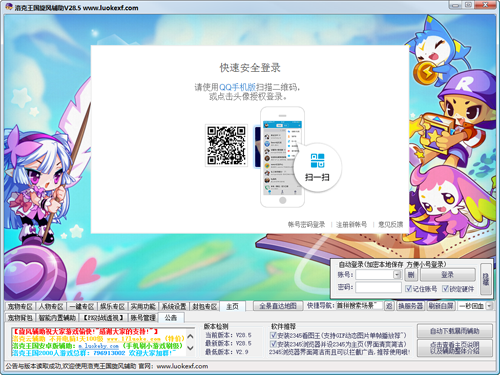
Task: Click the app icon in title bar
Action: click(9, 7)
